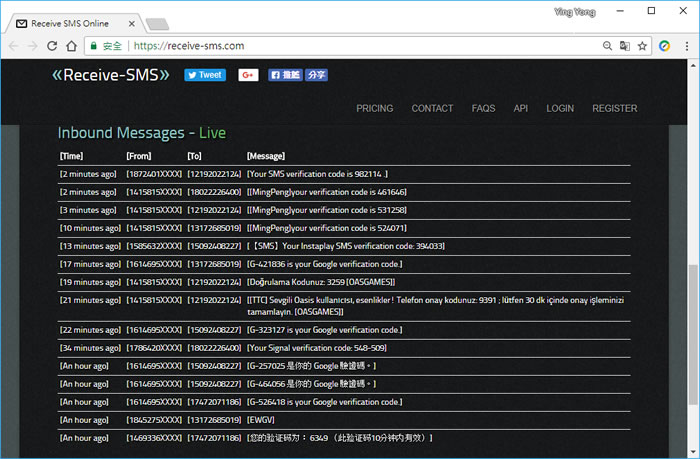Click the 22 minutes ago timestamp
700x459 pixels.
click(x=90, y=330)
